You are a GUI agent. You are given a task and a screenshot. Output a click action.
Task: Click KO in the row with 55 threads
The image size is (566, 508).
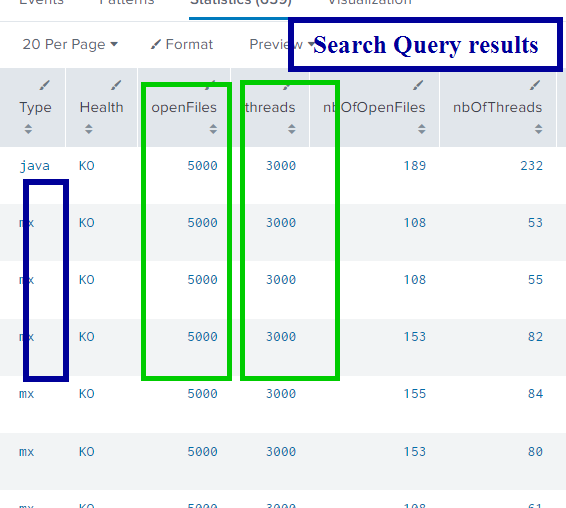coord(87,280)
